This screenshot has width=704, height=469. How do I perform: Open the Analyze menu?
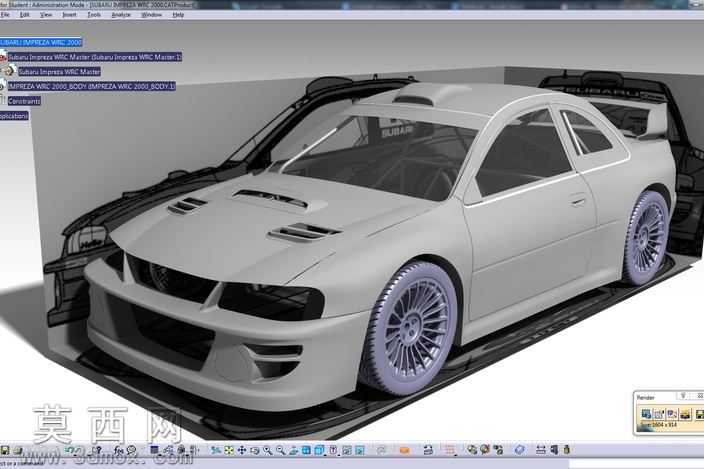pos(121,15)
